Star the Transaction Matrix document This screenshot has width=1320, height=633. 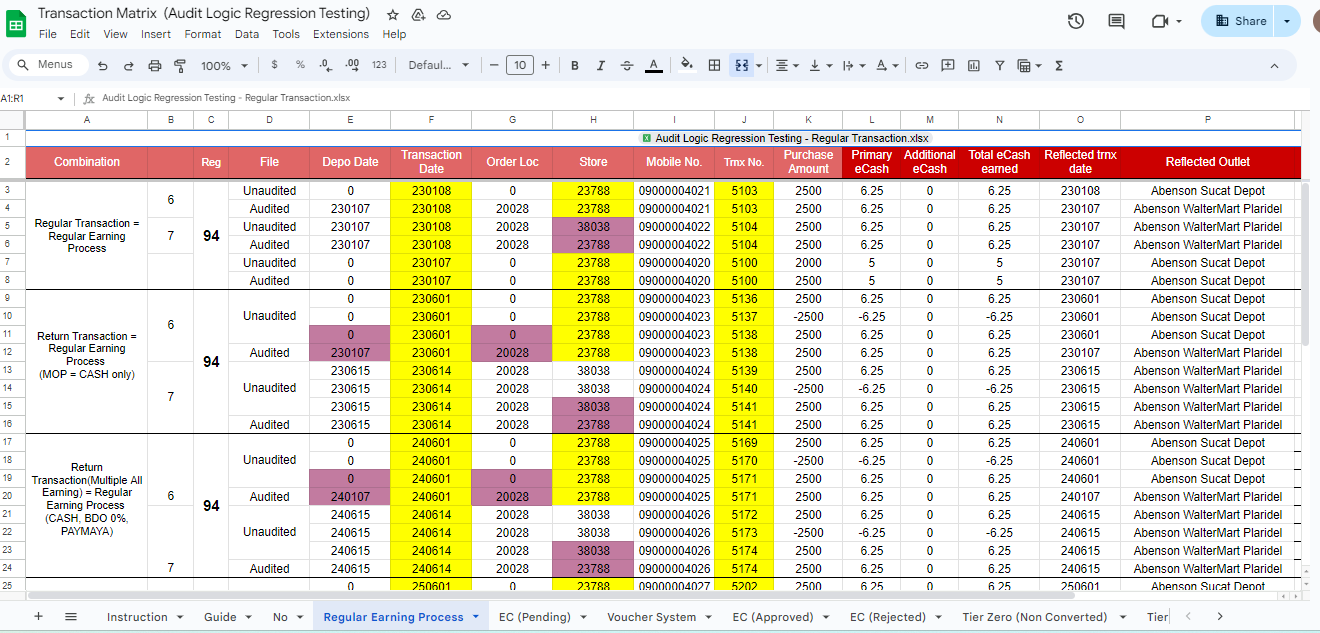tap(393, 15)
